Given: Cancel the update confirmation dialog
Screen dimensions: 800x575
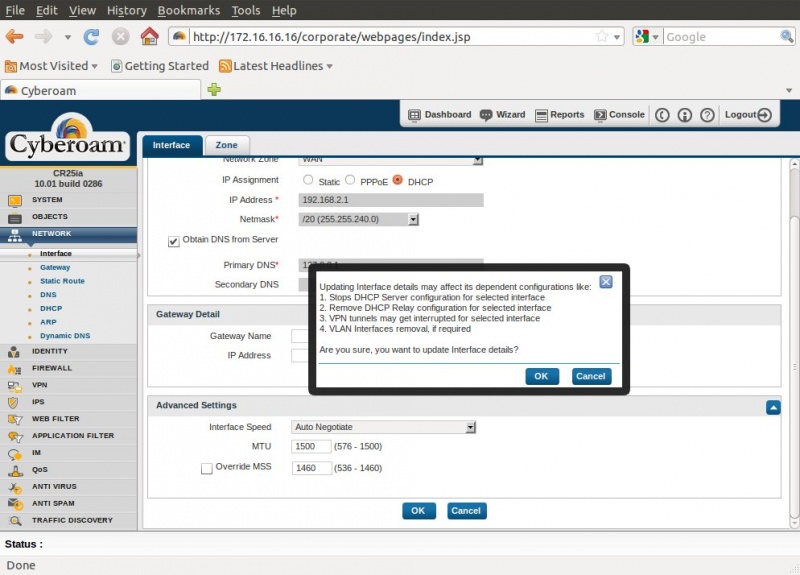Looking at the screenshot, I should click(x=591, y=377).
